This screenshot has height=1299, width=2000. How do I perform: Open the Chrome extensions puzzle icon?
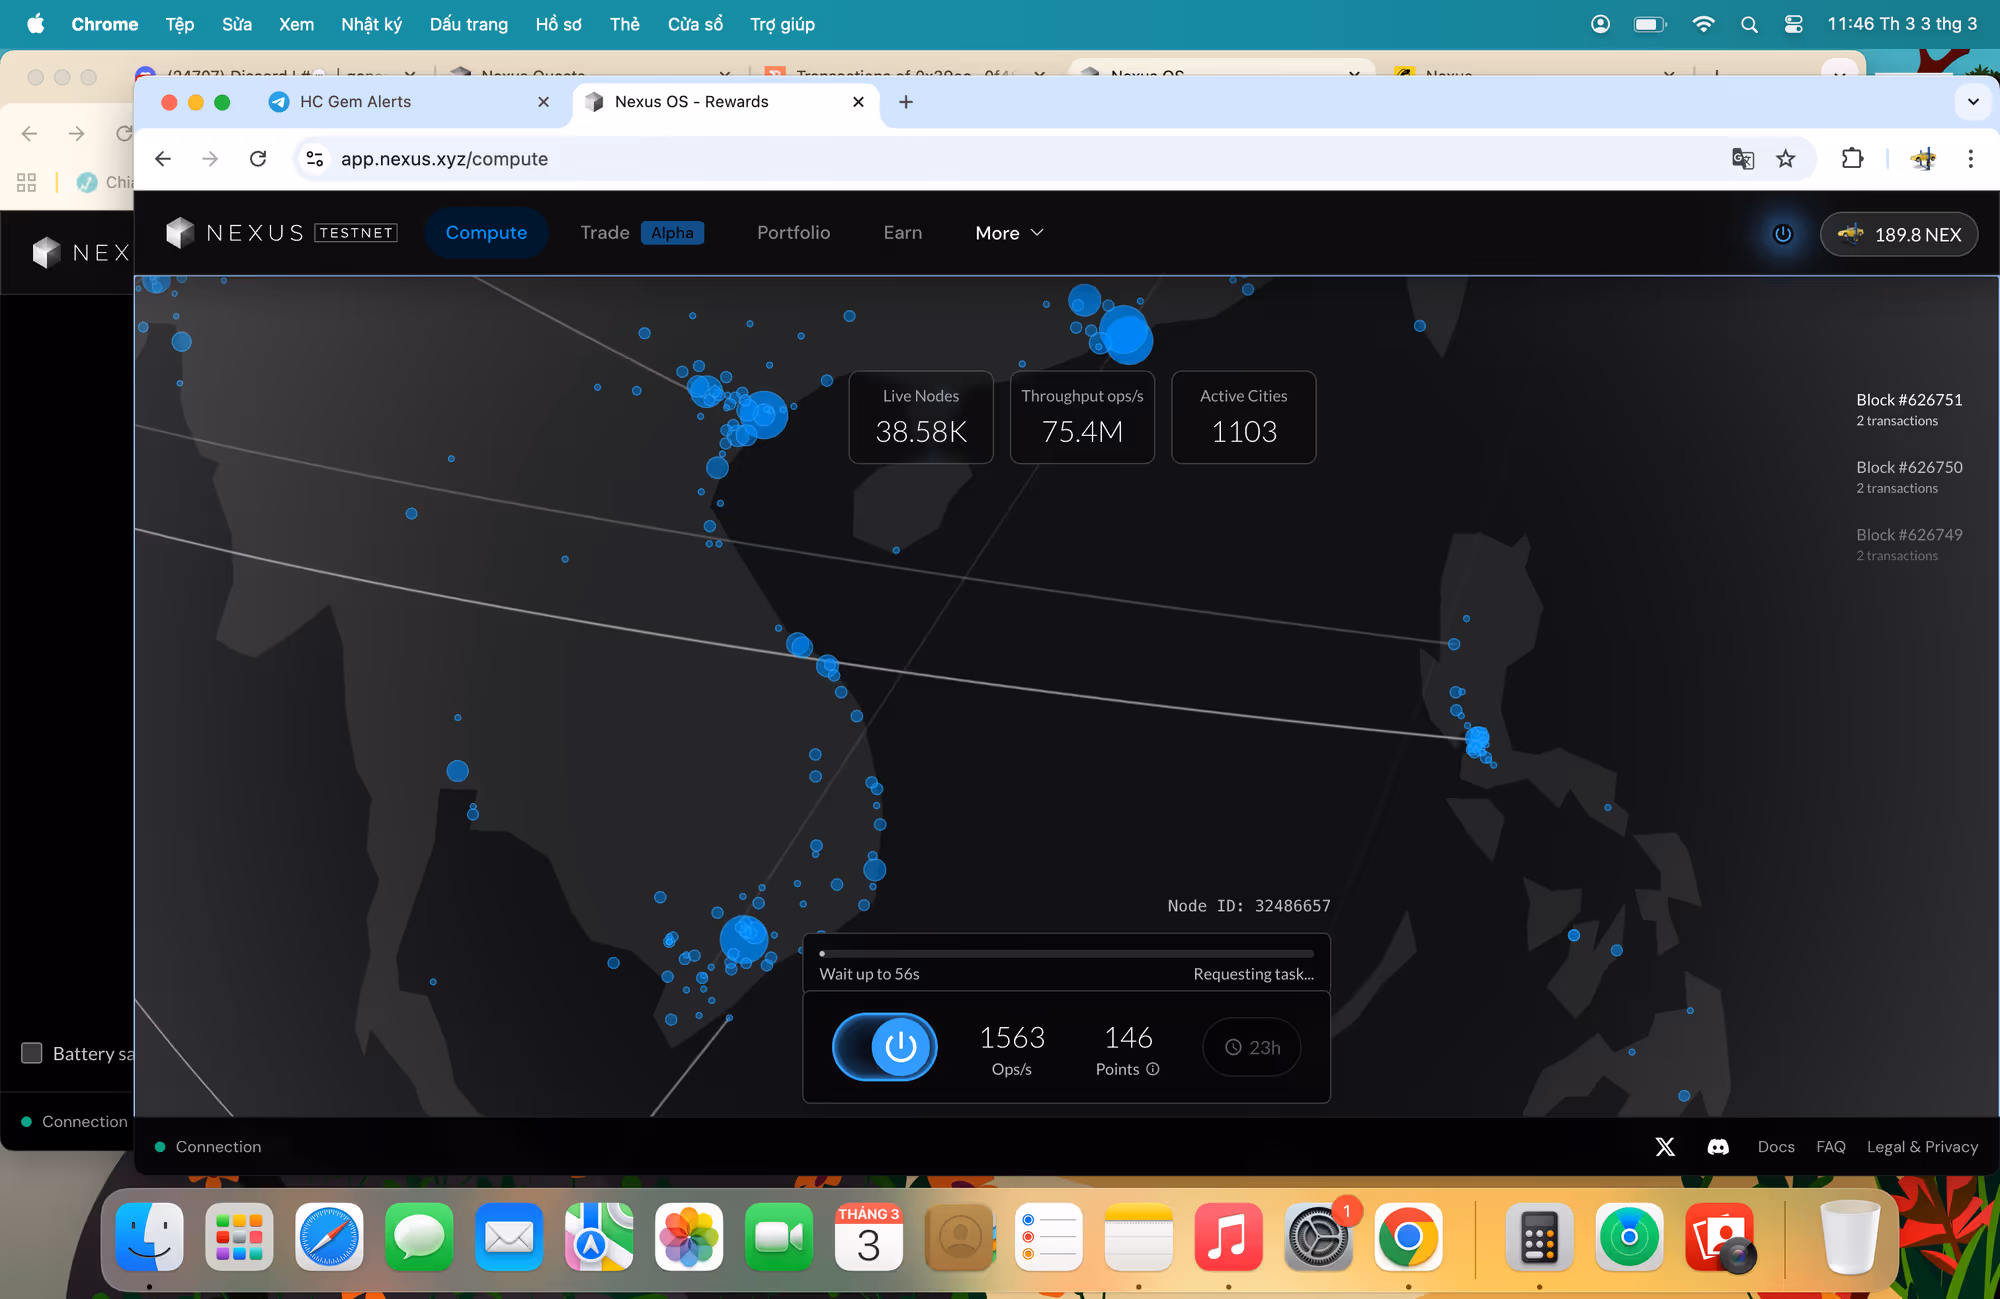click(x=1852, y=159)
